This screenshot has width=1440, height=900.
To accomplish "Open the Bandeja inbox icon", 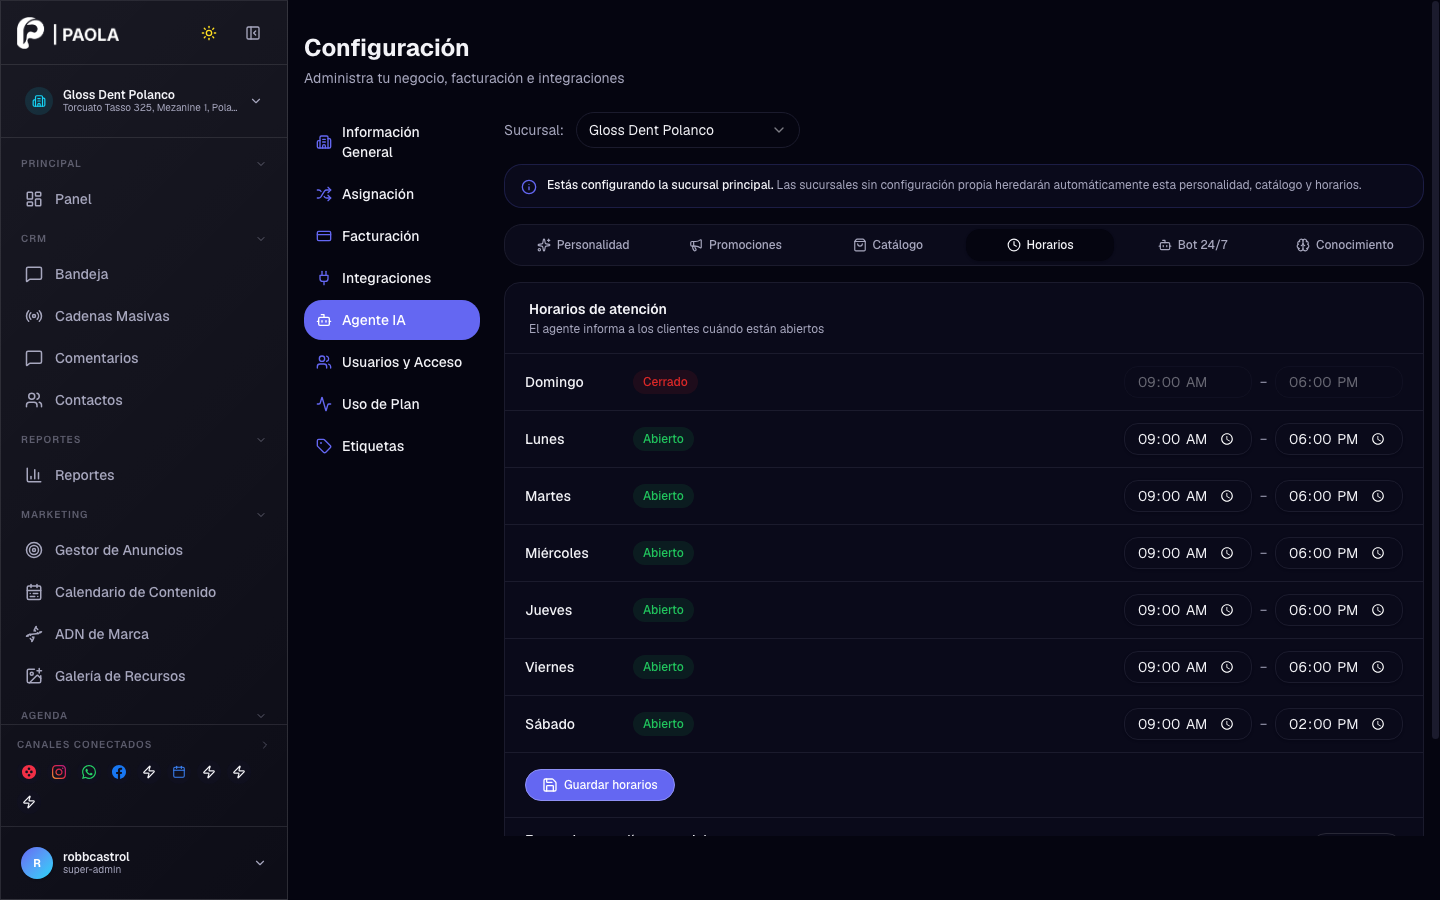I will pos(34,274).
